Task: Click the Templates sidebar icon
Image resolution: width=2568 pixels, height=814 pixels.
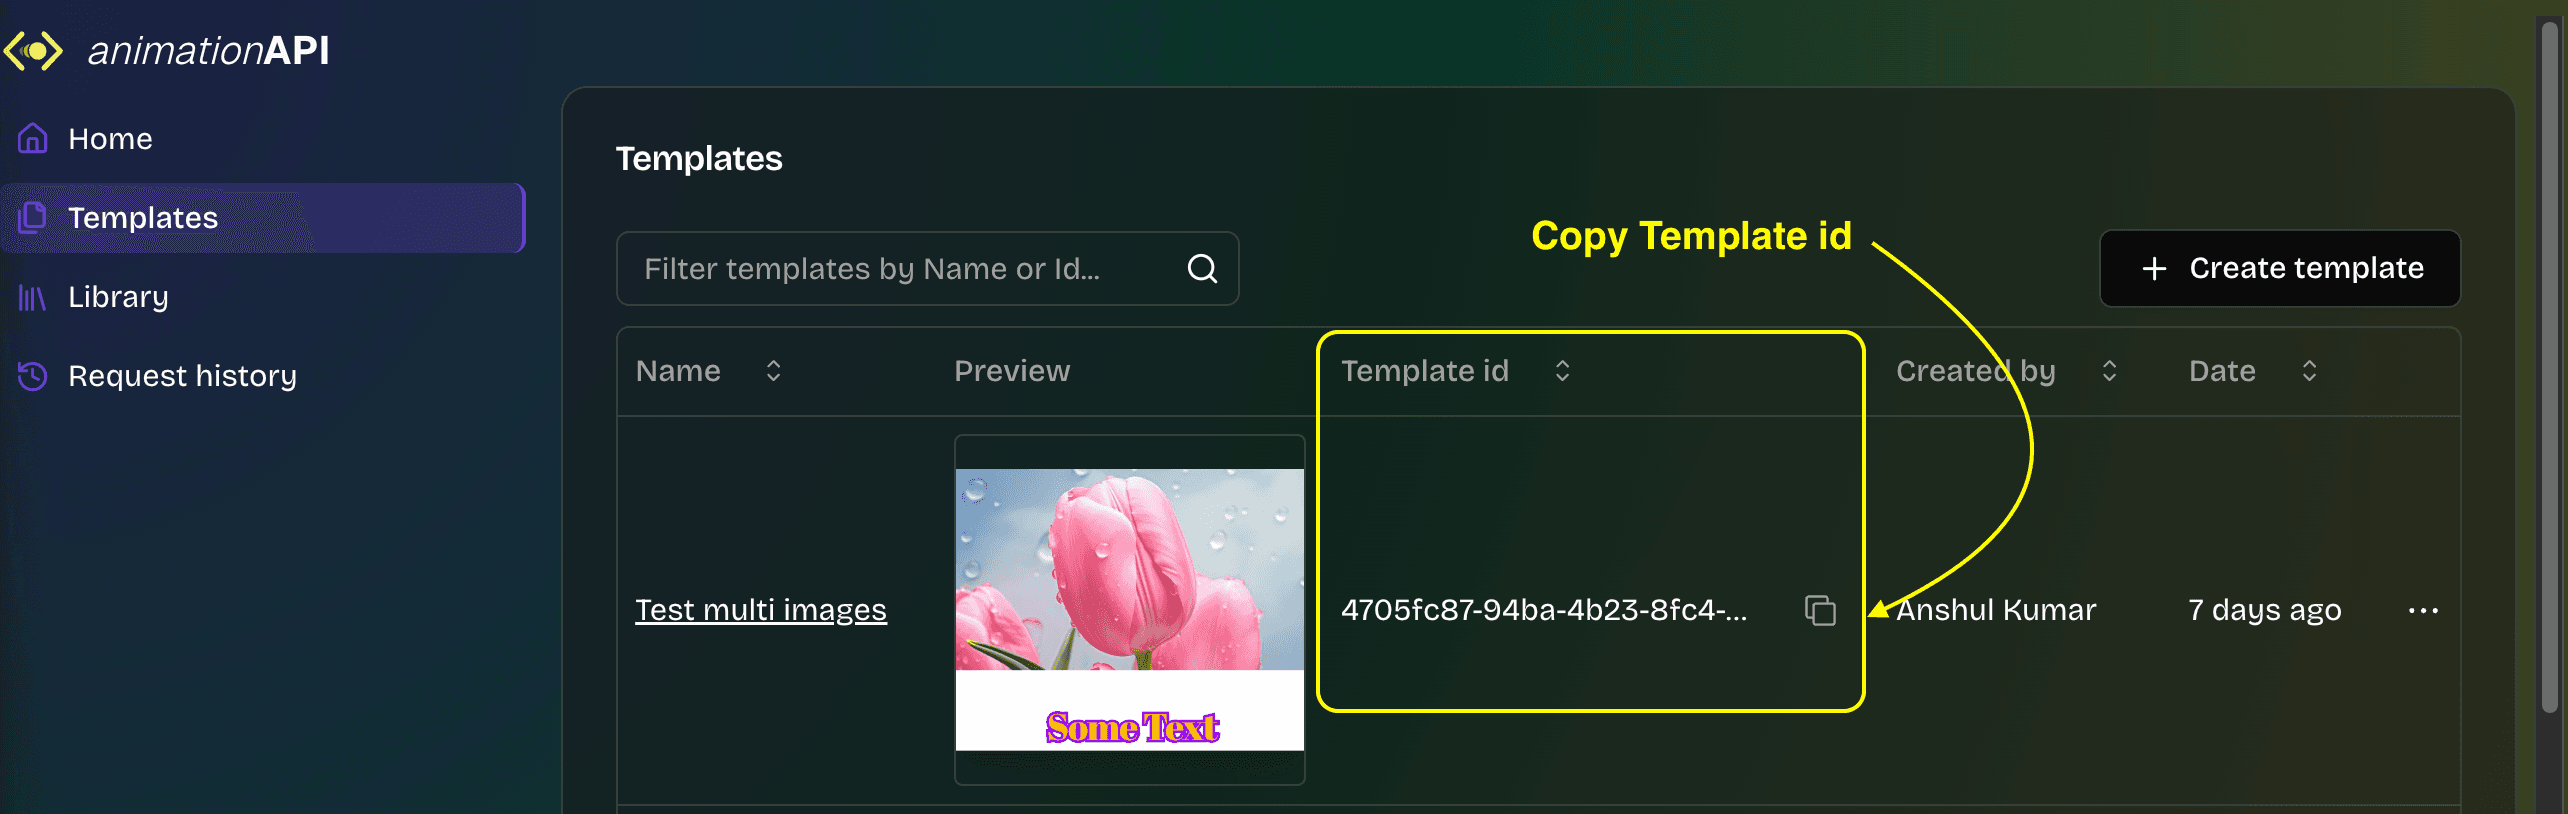Action: coord(33,218)
